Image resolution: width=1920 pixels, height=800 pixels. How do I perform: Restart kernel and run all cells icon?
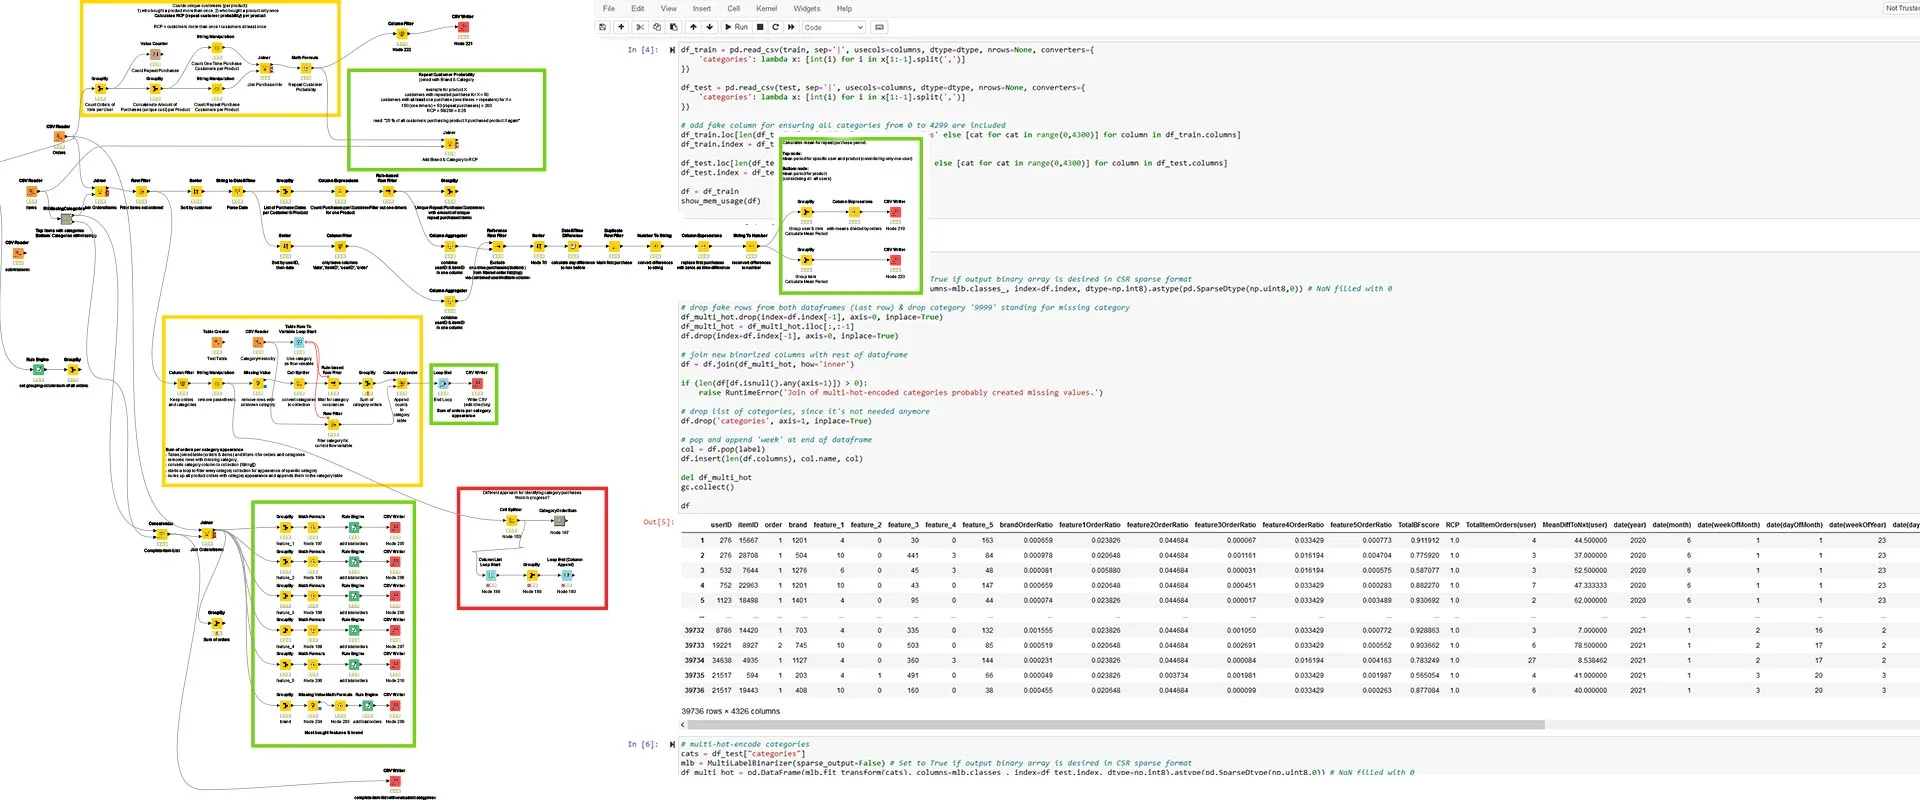pos(791,27)
